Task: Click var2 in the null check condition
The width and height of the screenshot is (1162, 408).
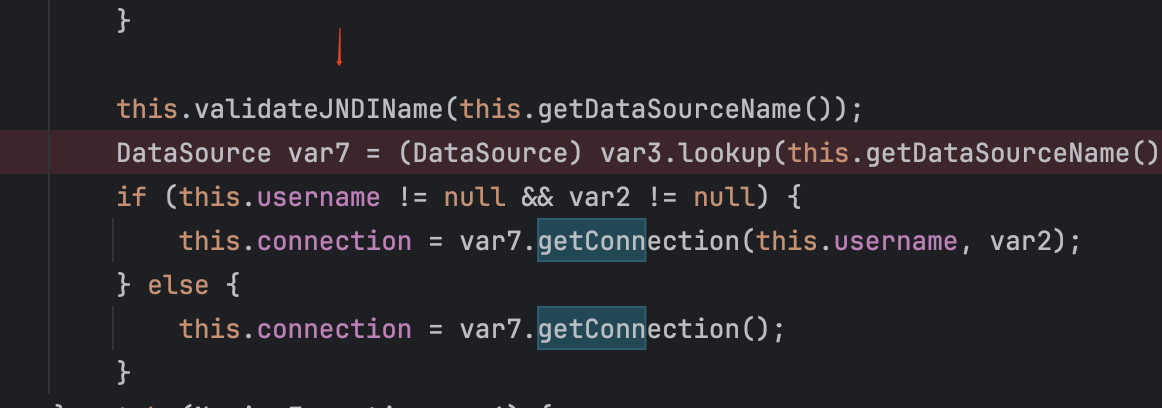Action: [600, 197]
